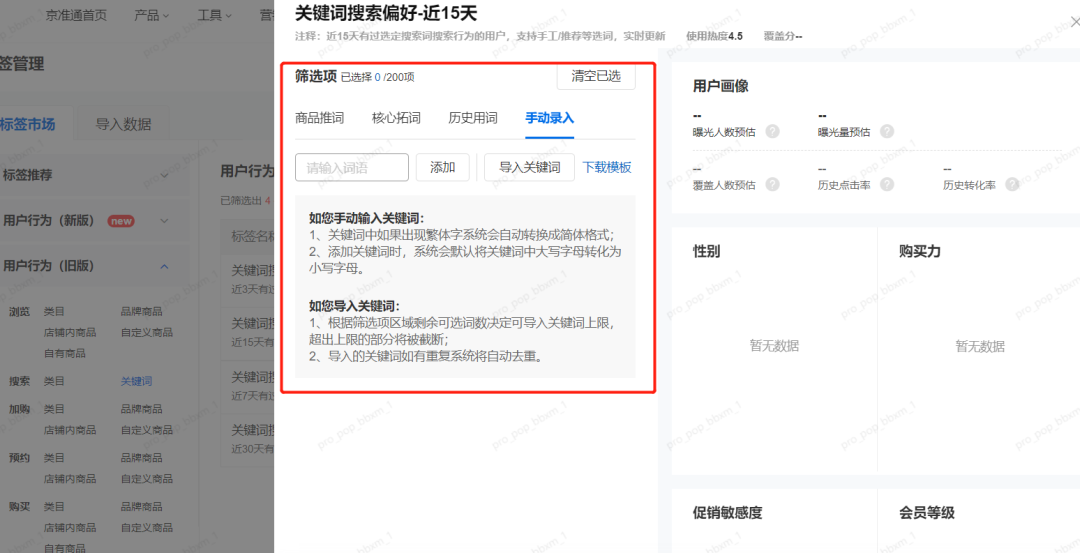Select 品牌商品 in the 加购 row
This screenshot has height=553, width=1080.
pos(142,409)
